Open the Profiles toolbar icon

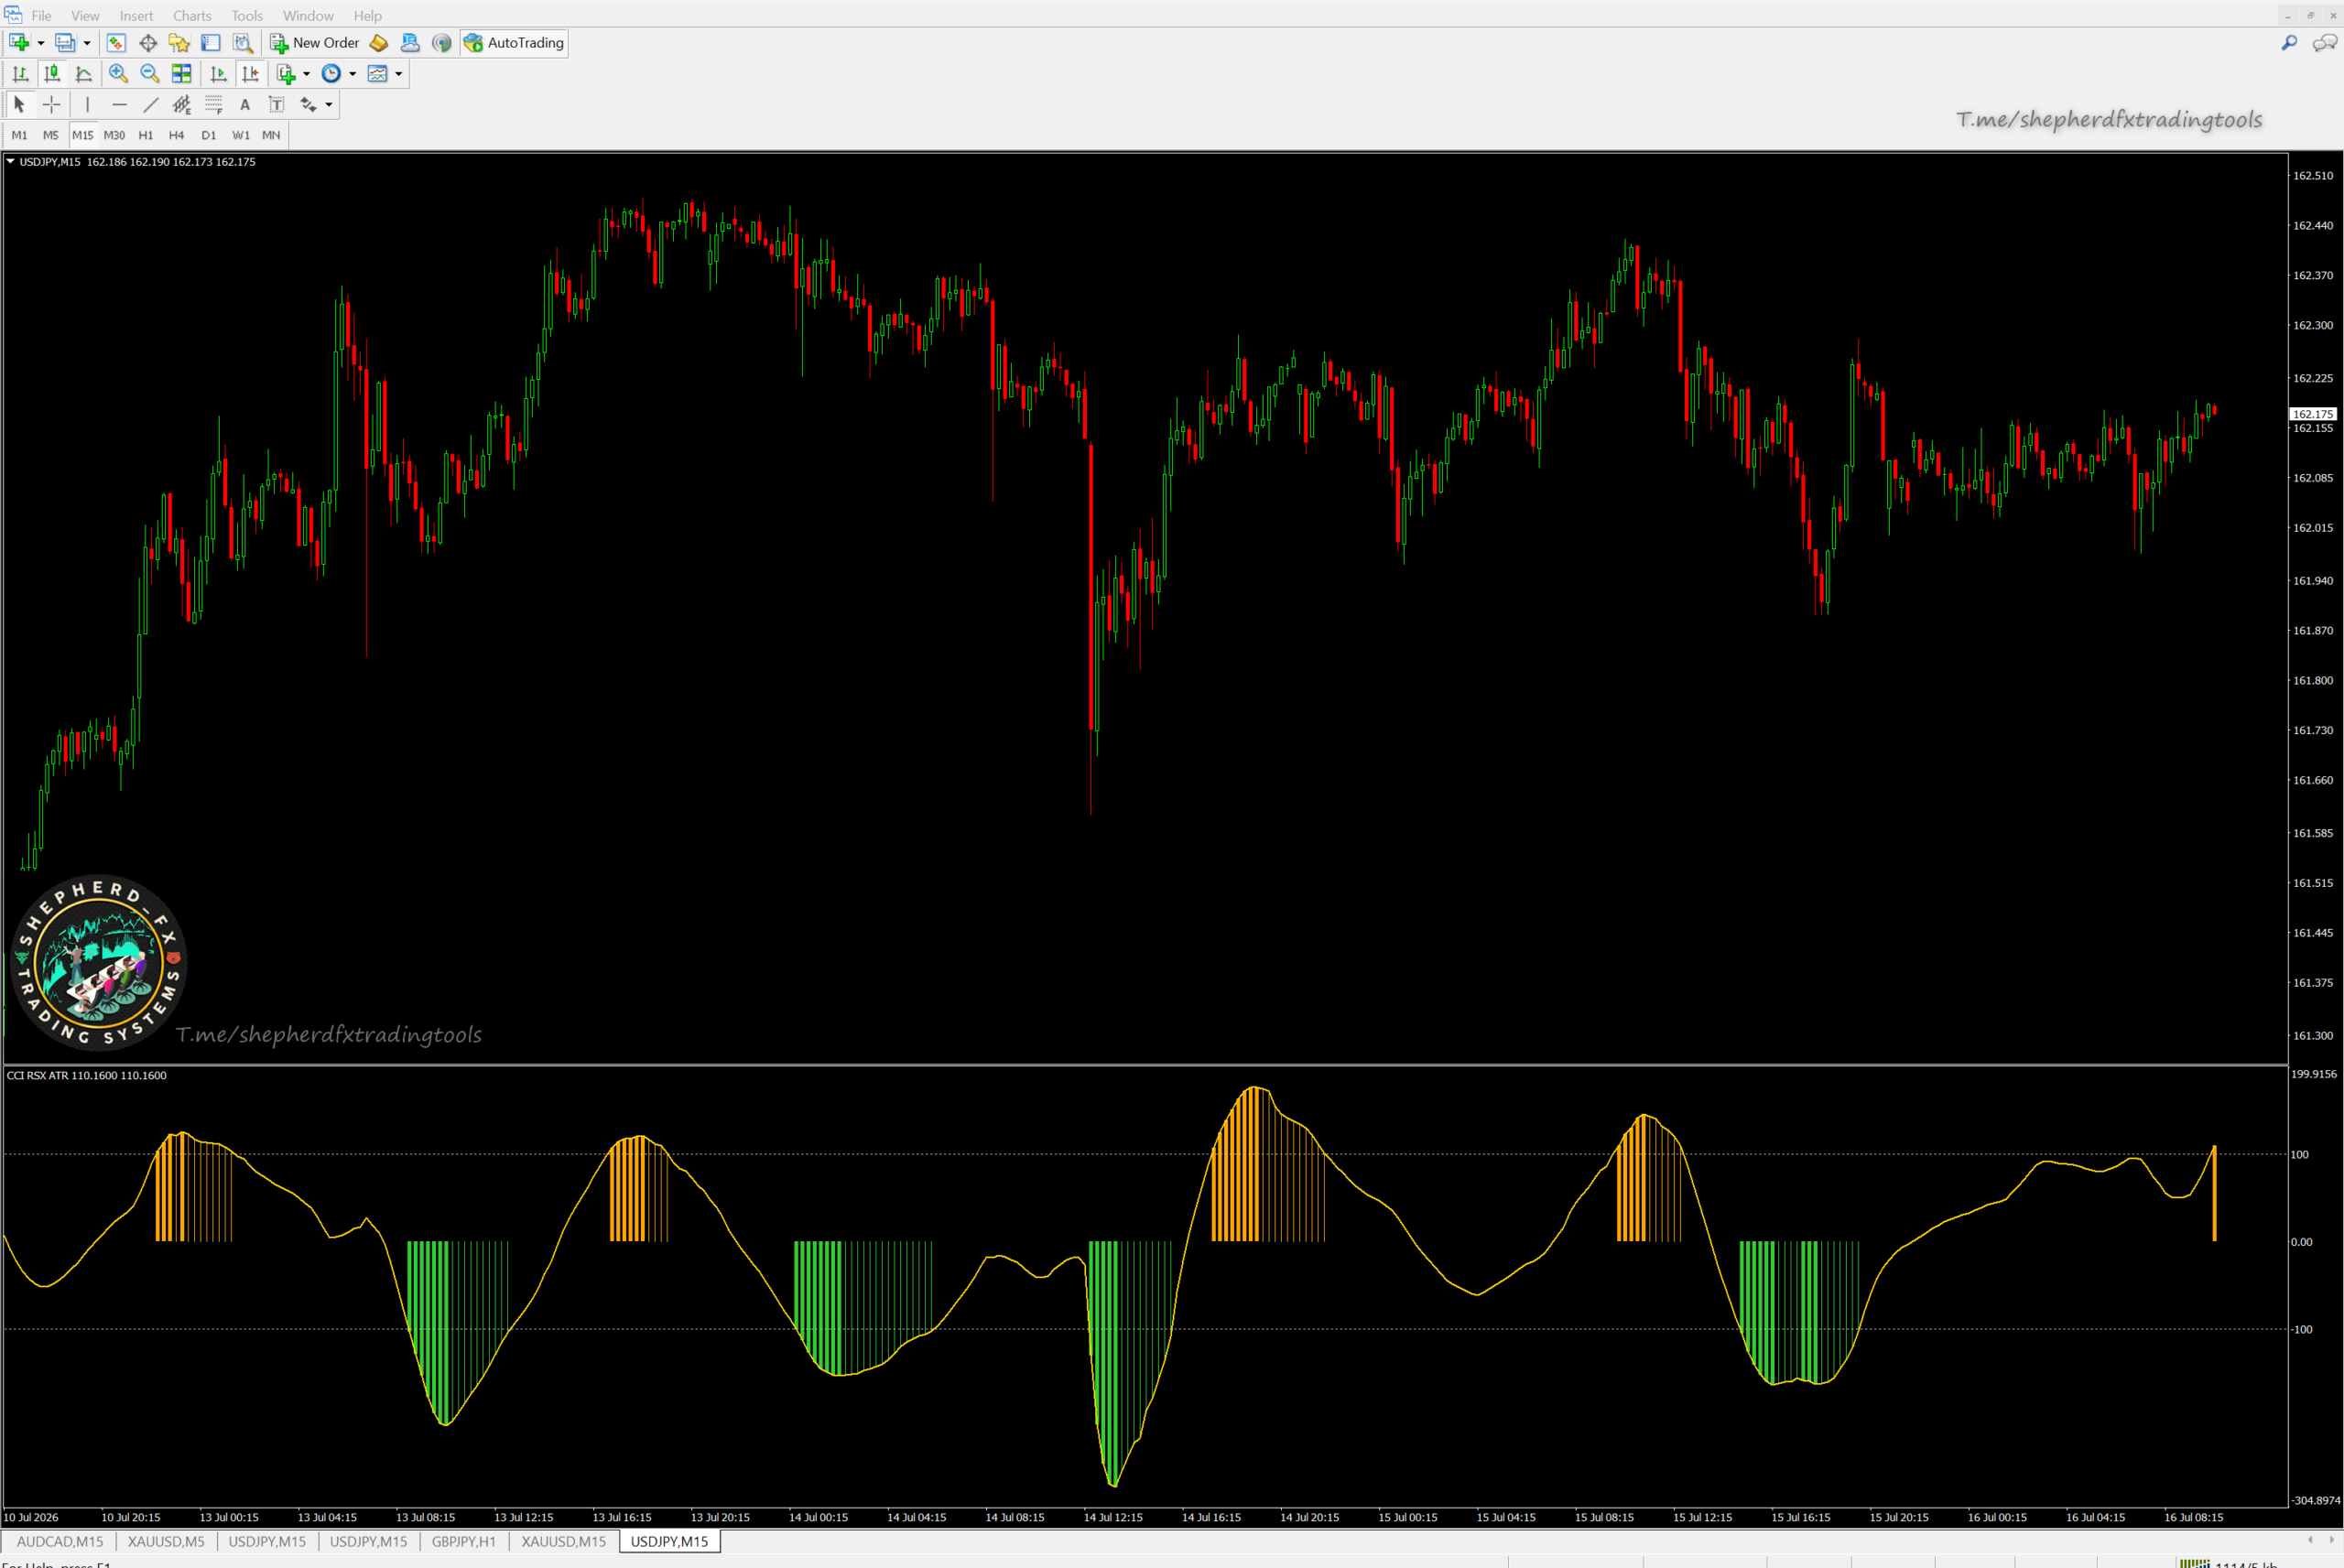65,43
